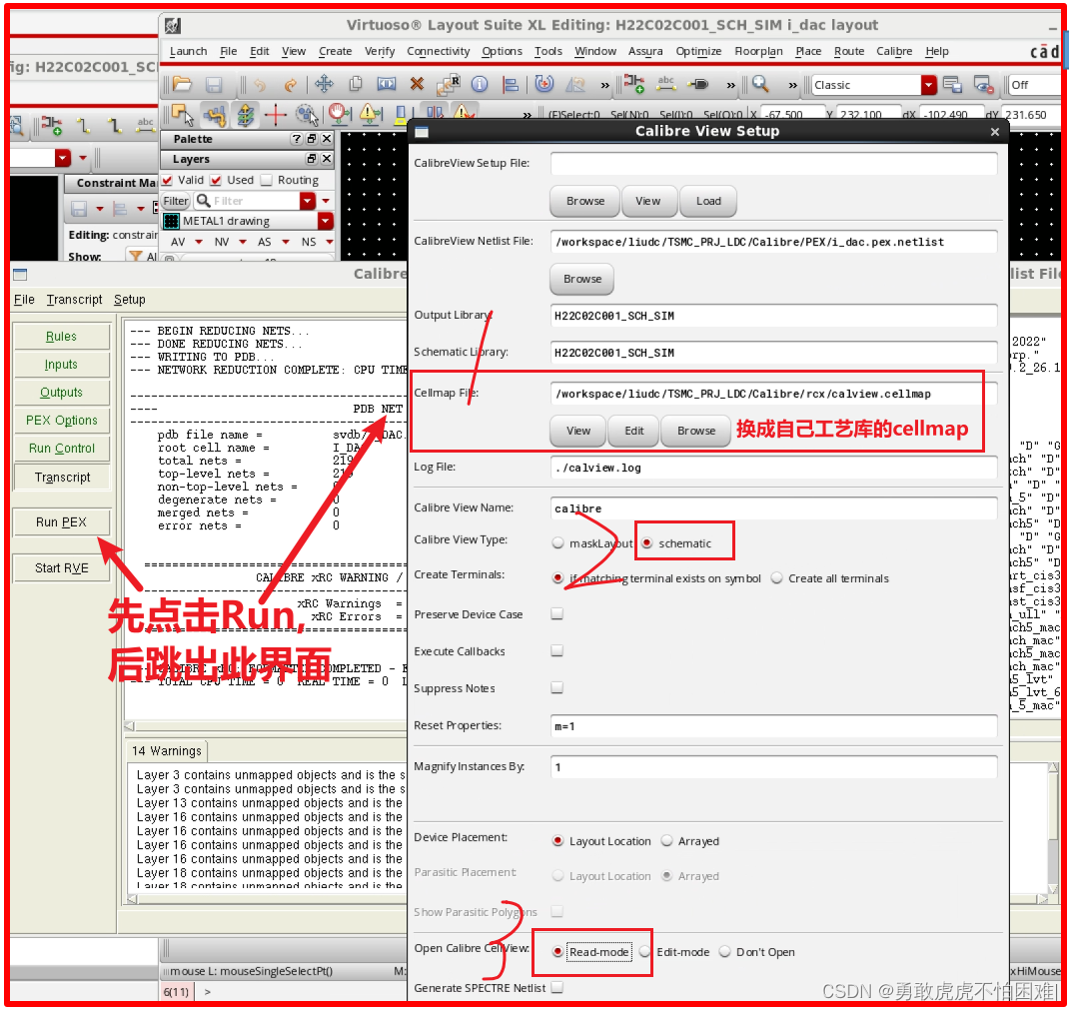This screenshot has height=1010, width=1069.
Task: Expand the AS dropdown arrow
Action: (x=286, y=241)
